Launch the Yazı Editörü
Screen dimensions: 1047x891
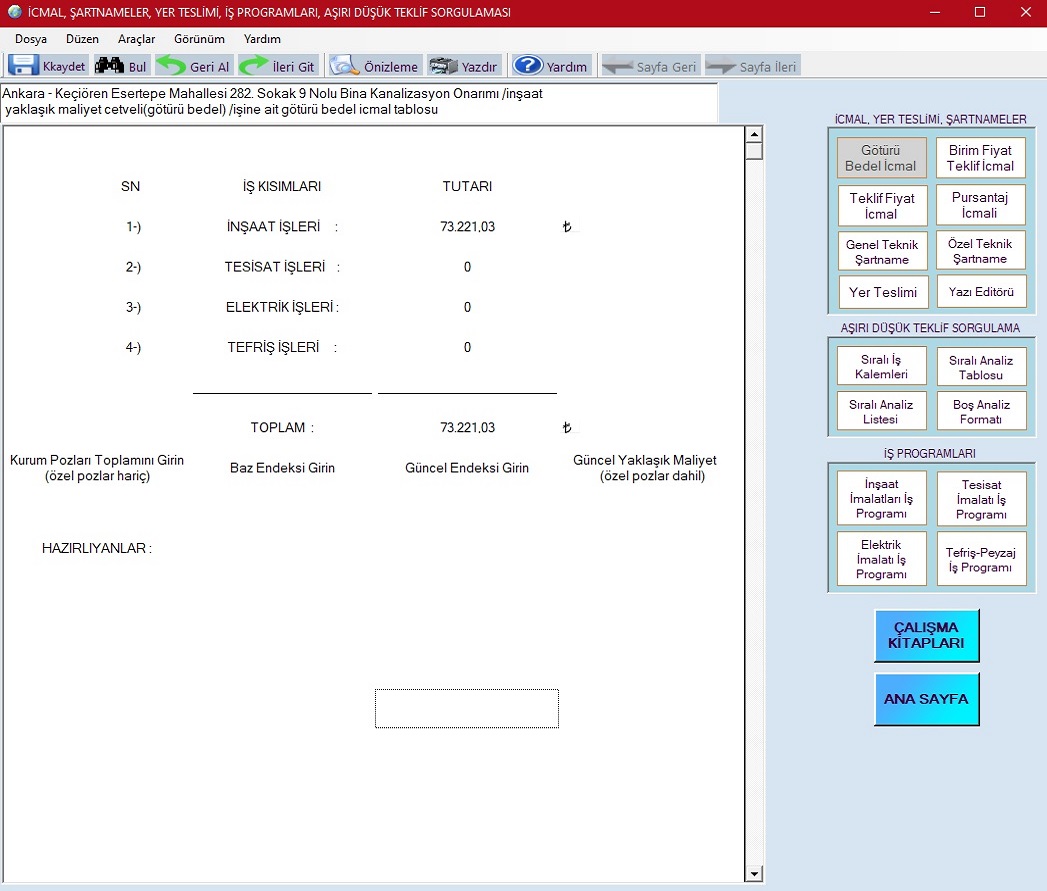pos(980,292)
